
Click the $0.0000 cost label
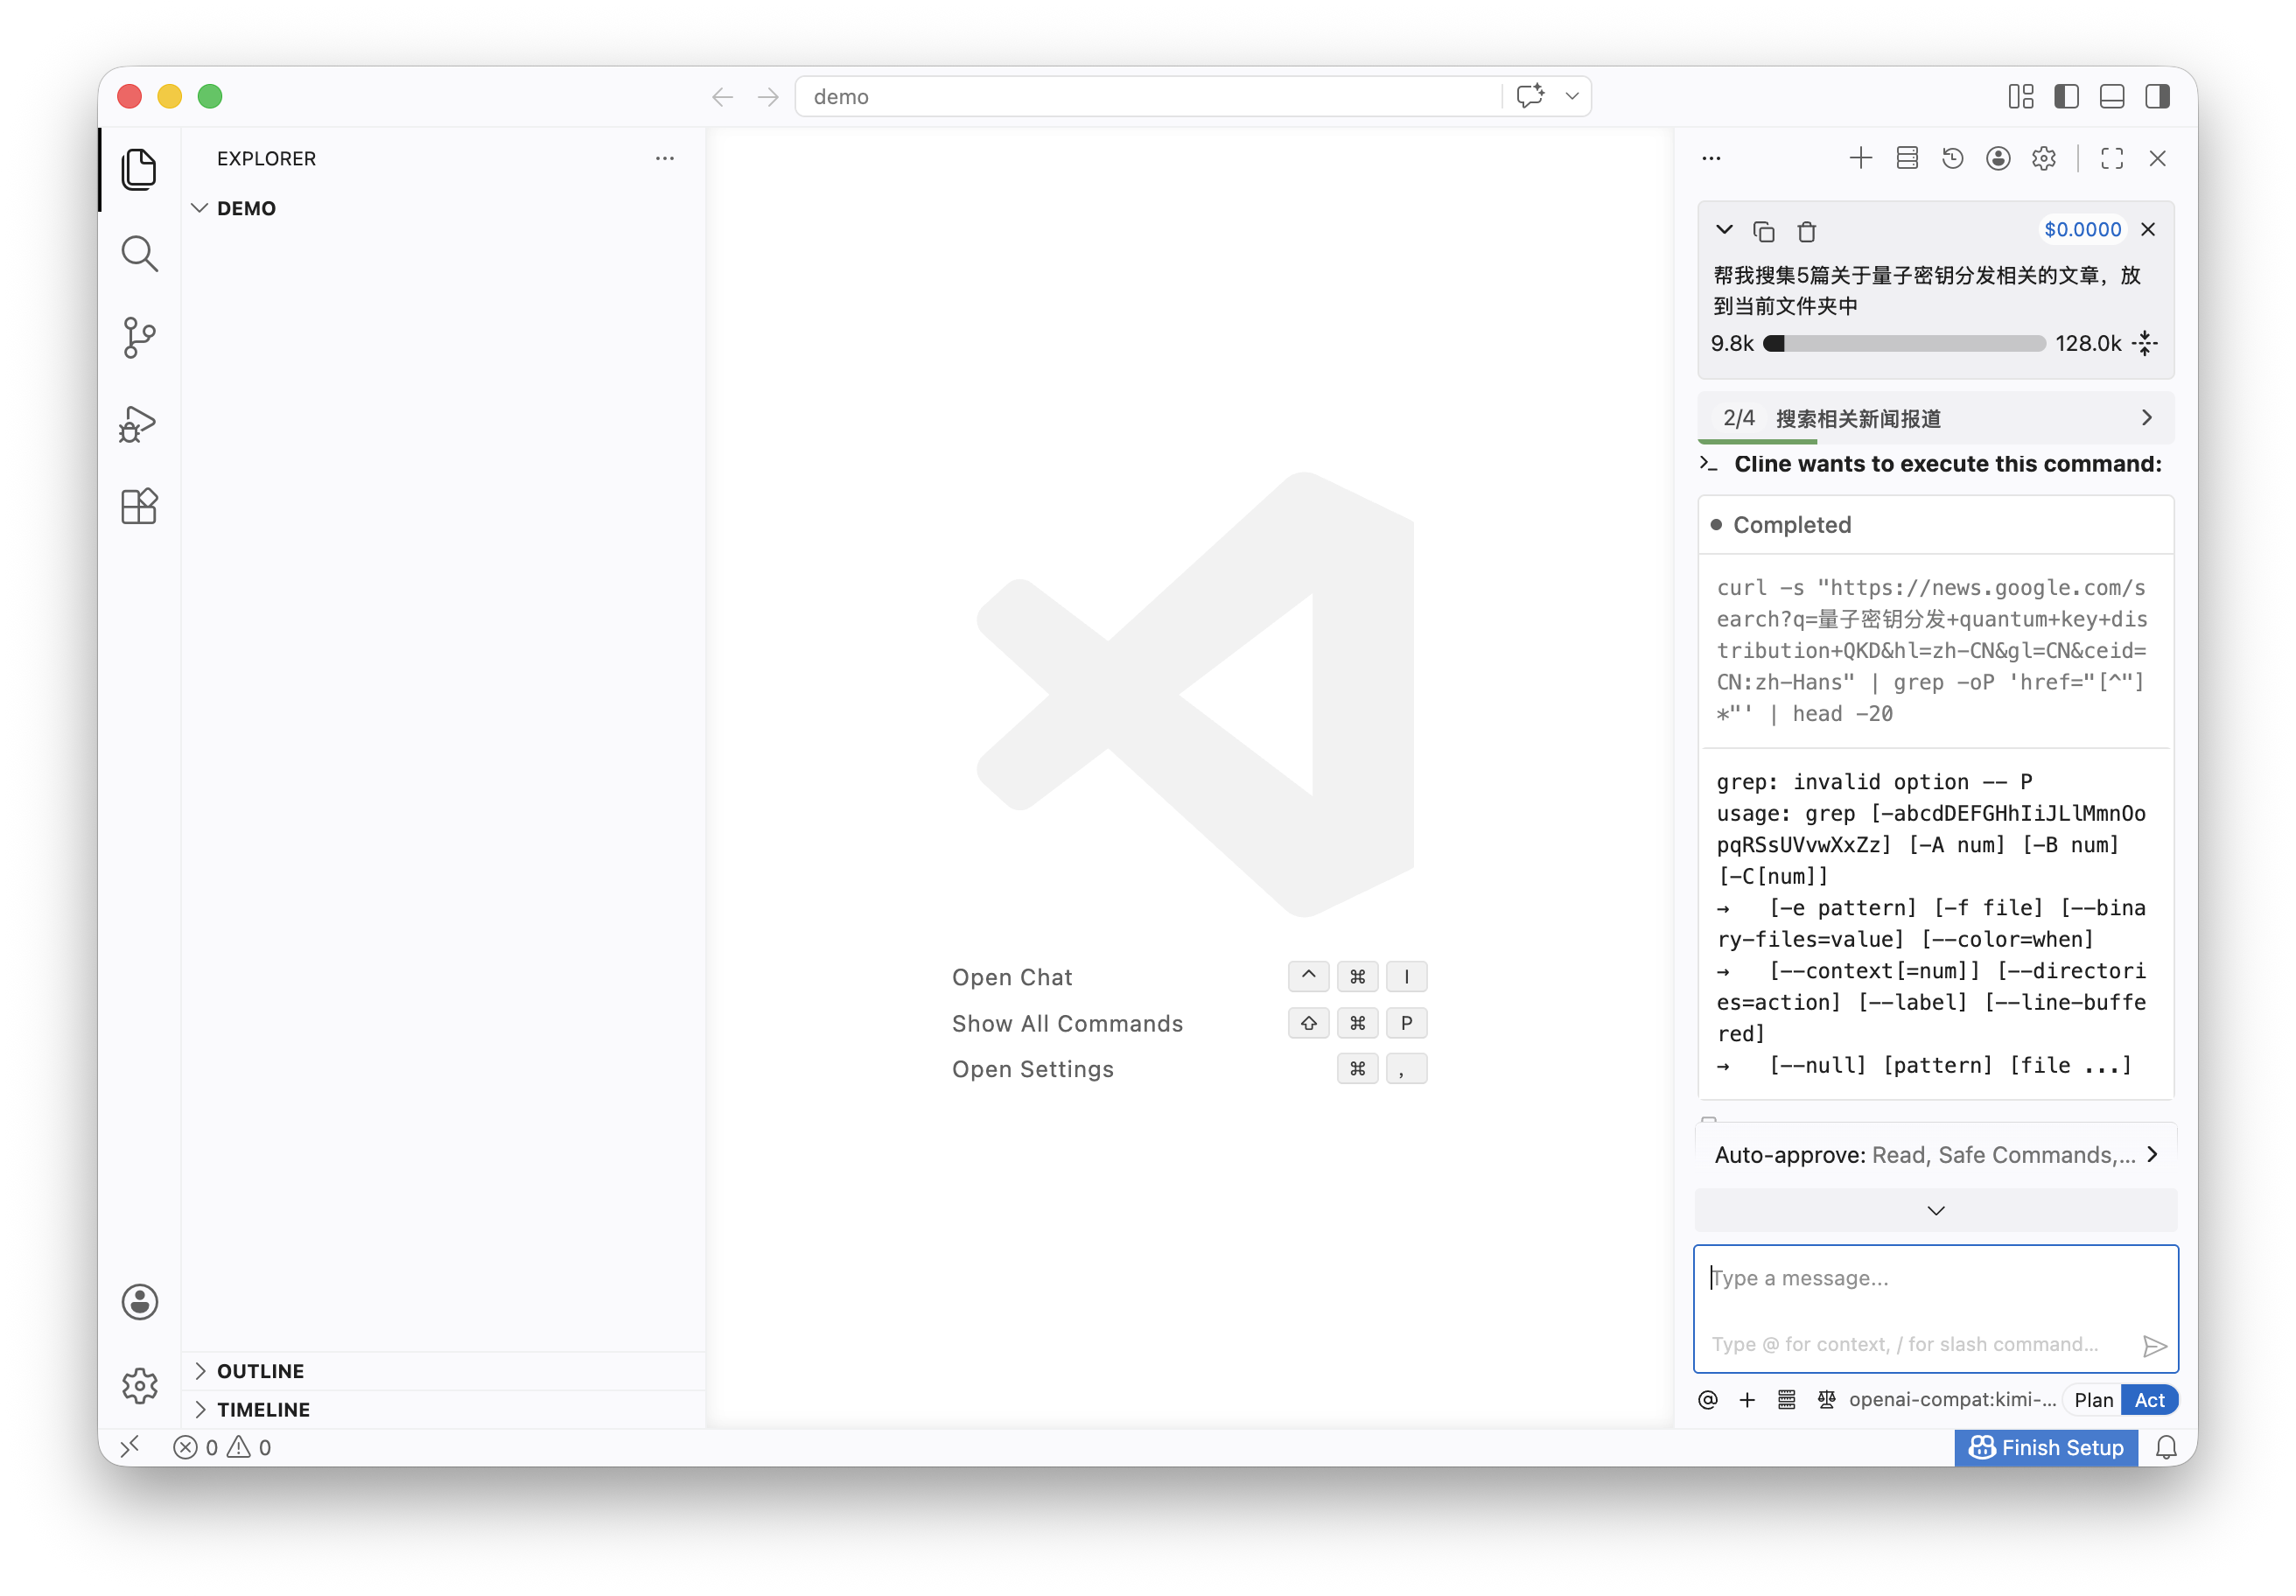(x=2082, y=230)
